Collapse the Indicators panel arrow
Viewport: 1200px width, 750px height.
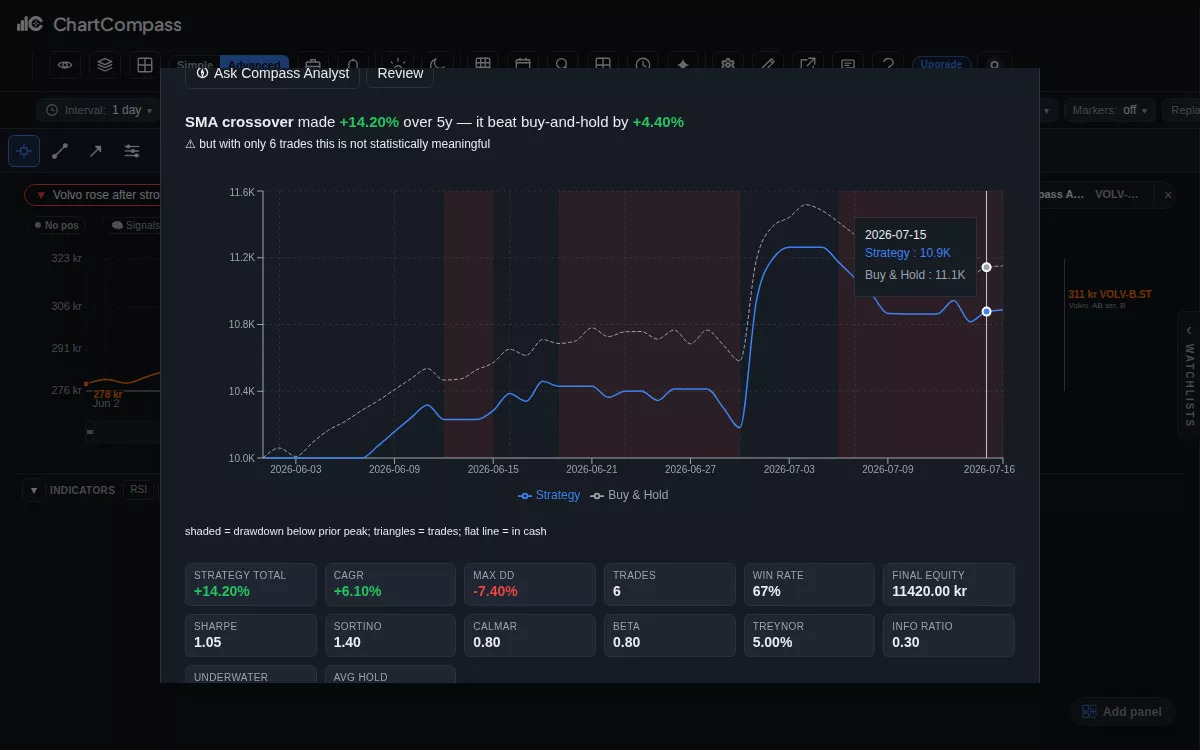pos(33,490)
